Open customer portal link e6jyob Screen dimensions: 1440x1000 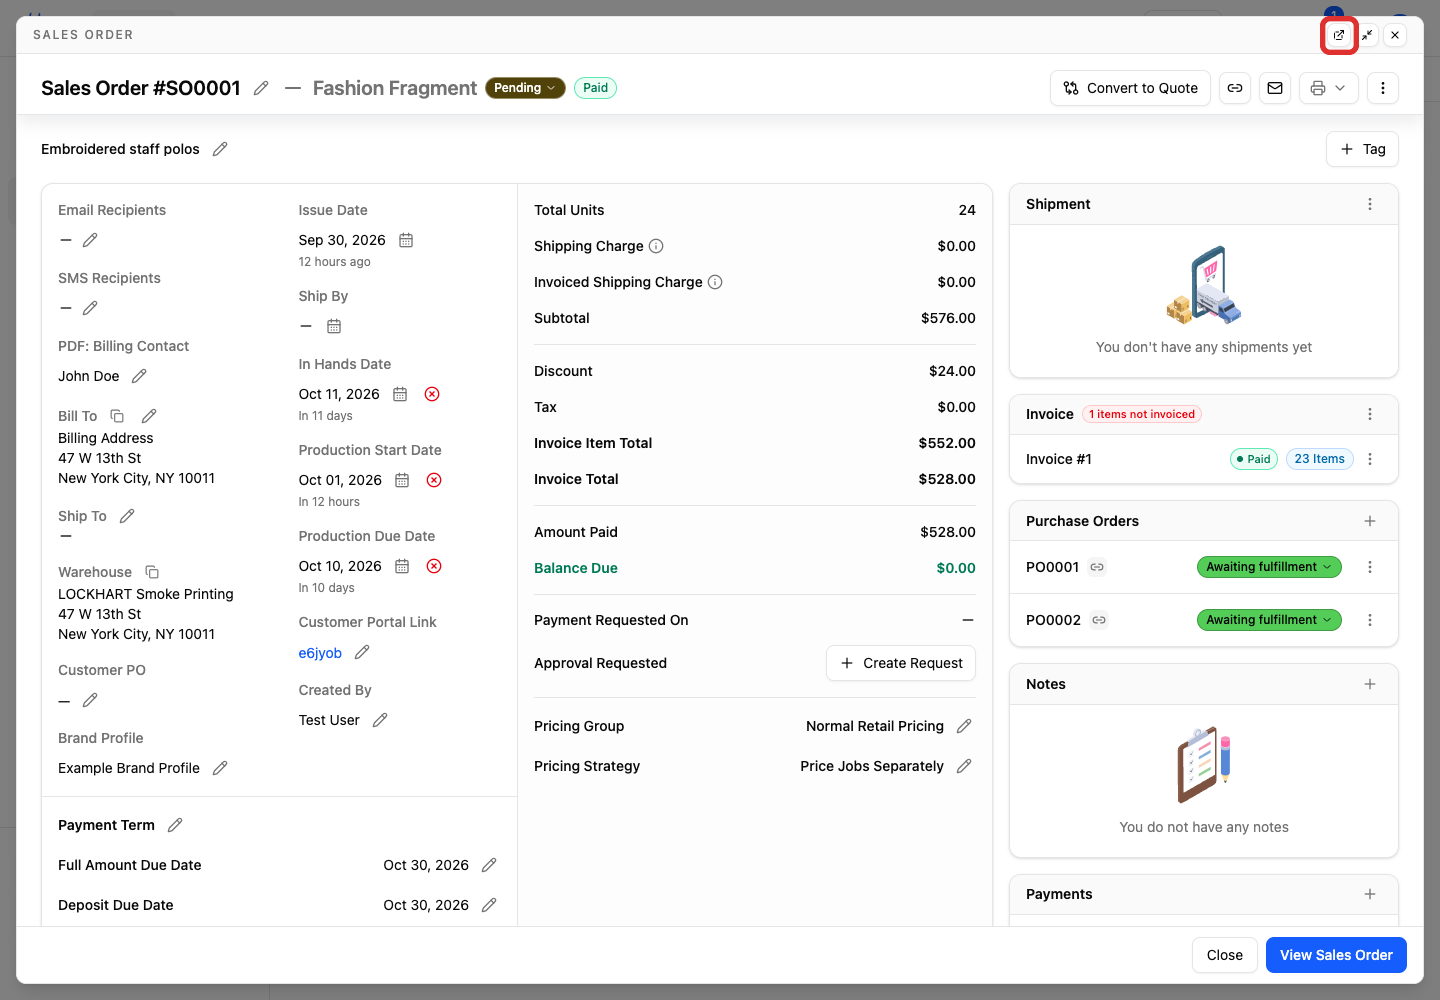click(x=320, y=653)
